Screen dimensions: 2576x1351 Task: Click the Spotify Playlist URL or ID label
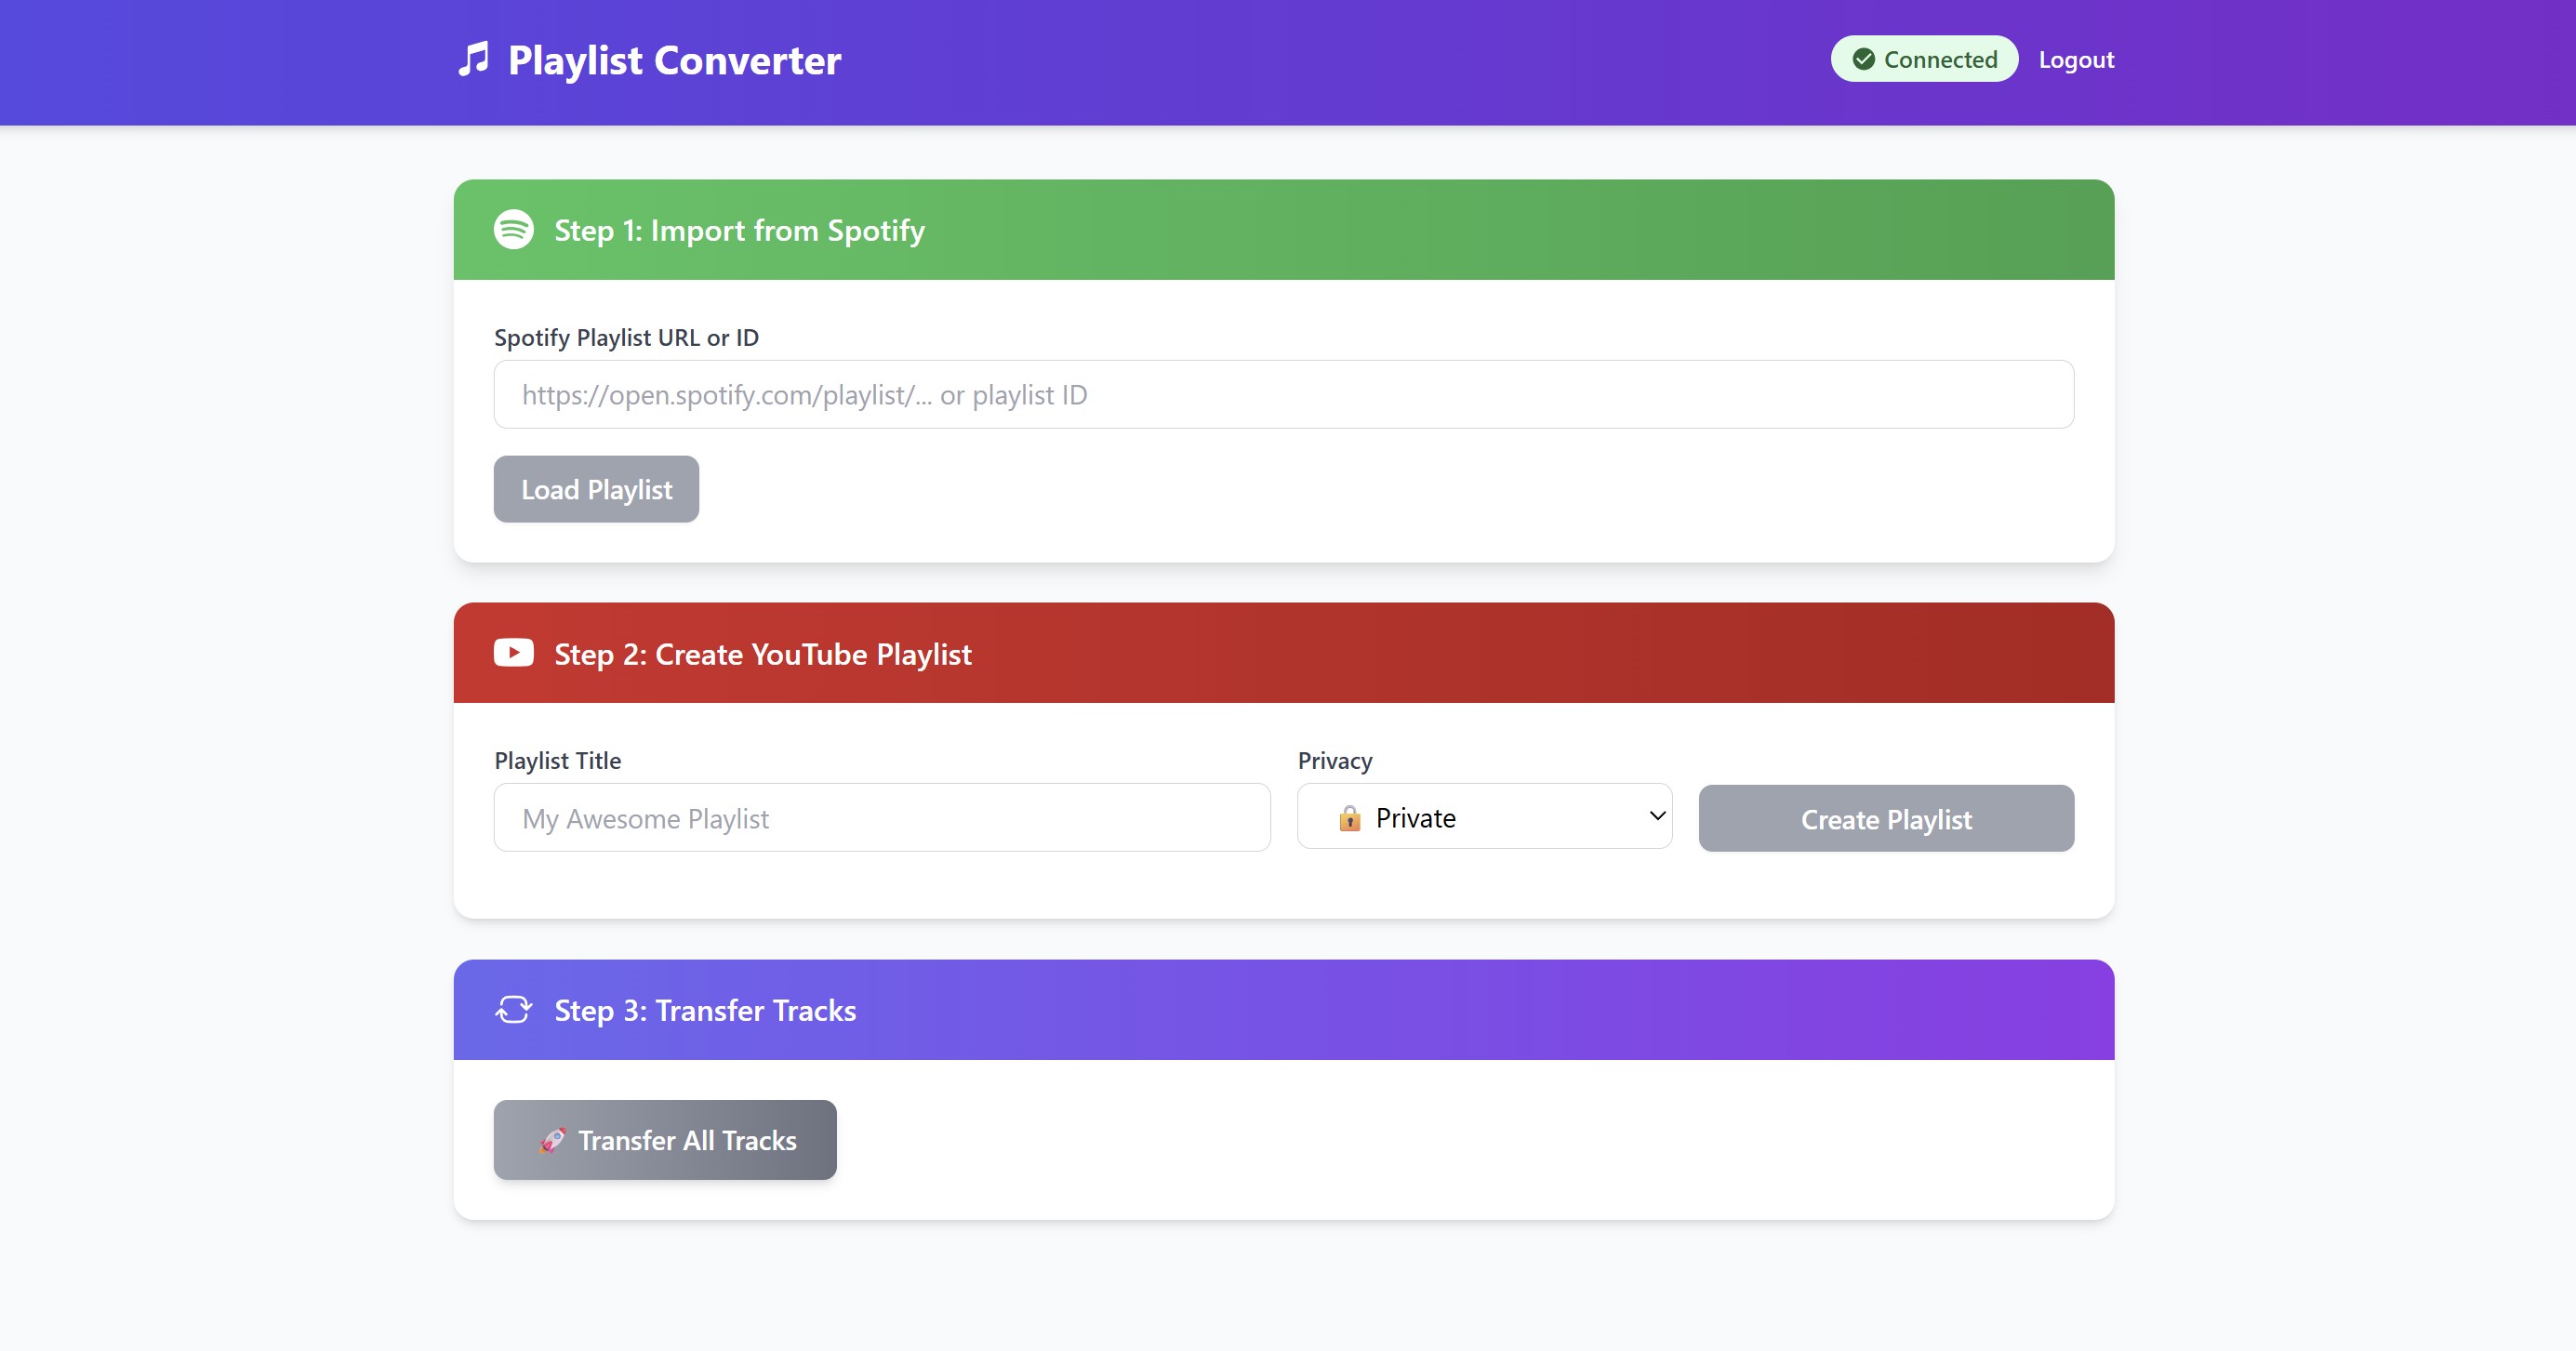pyautogui.click(x=626, y=338)
